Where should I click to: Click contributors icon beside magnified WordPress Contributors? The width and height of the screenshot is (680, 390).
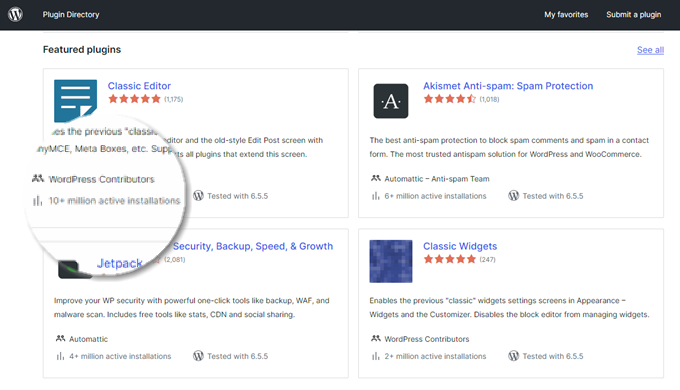click(x=38, y=178)
